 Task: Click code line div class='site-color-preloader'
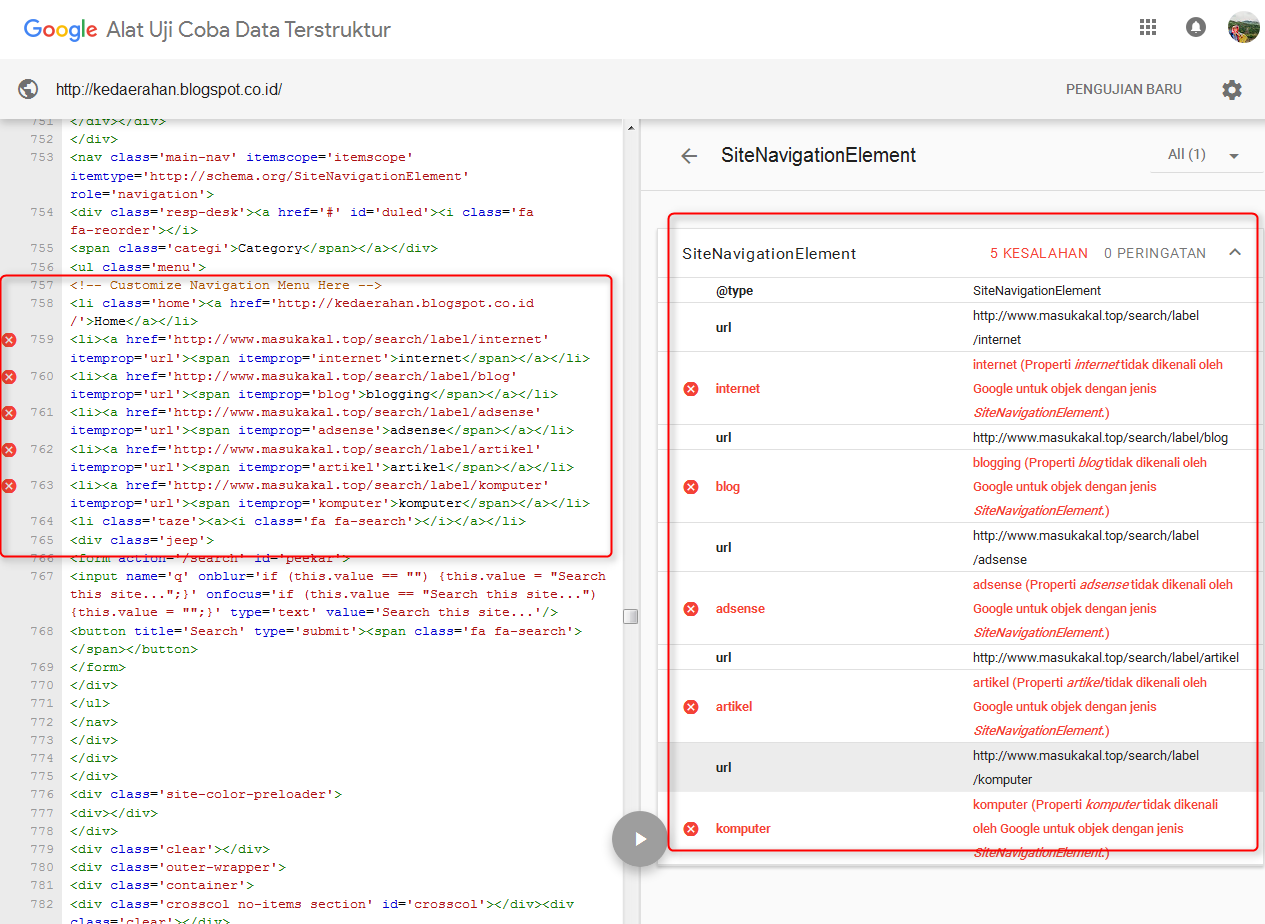click(x=206, y=795)
